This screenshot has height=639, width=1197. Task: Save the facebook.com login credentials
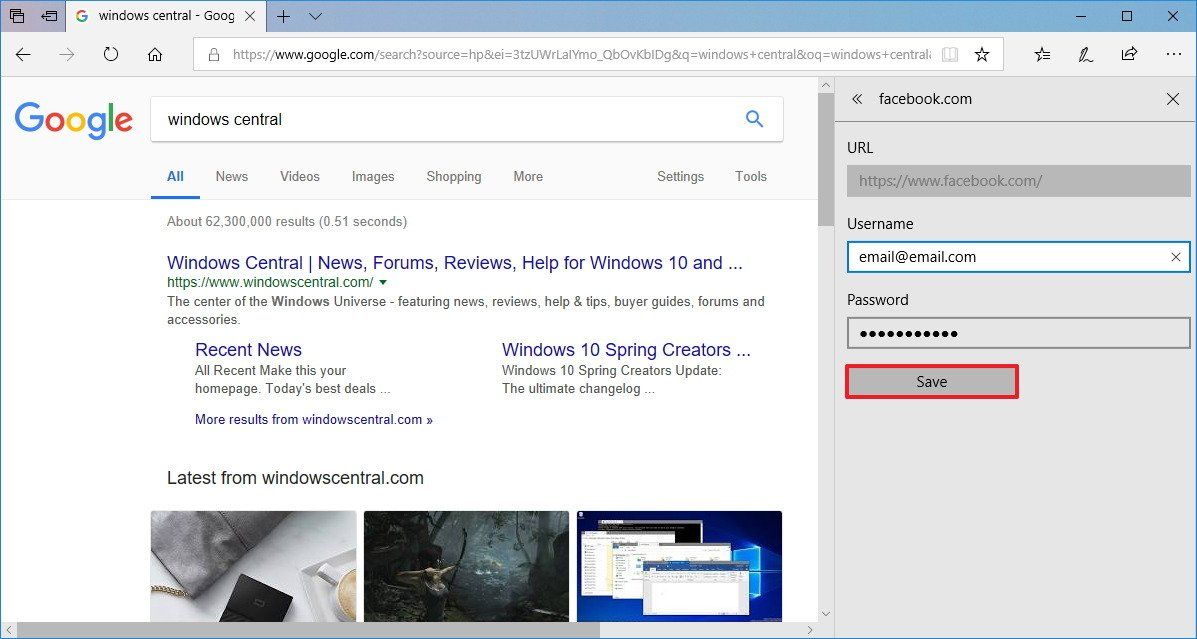(931, 381)
